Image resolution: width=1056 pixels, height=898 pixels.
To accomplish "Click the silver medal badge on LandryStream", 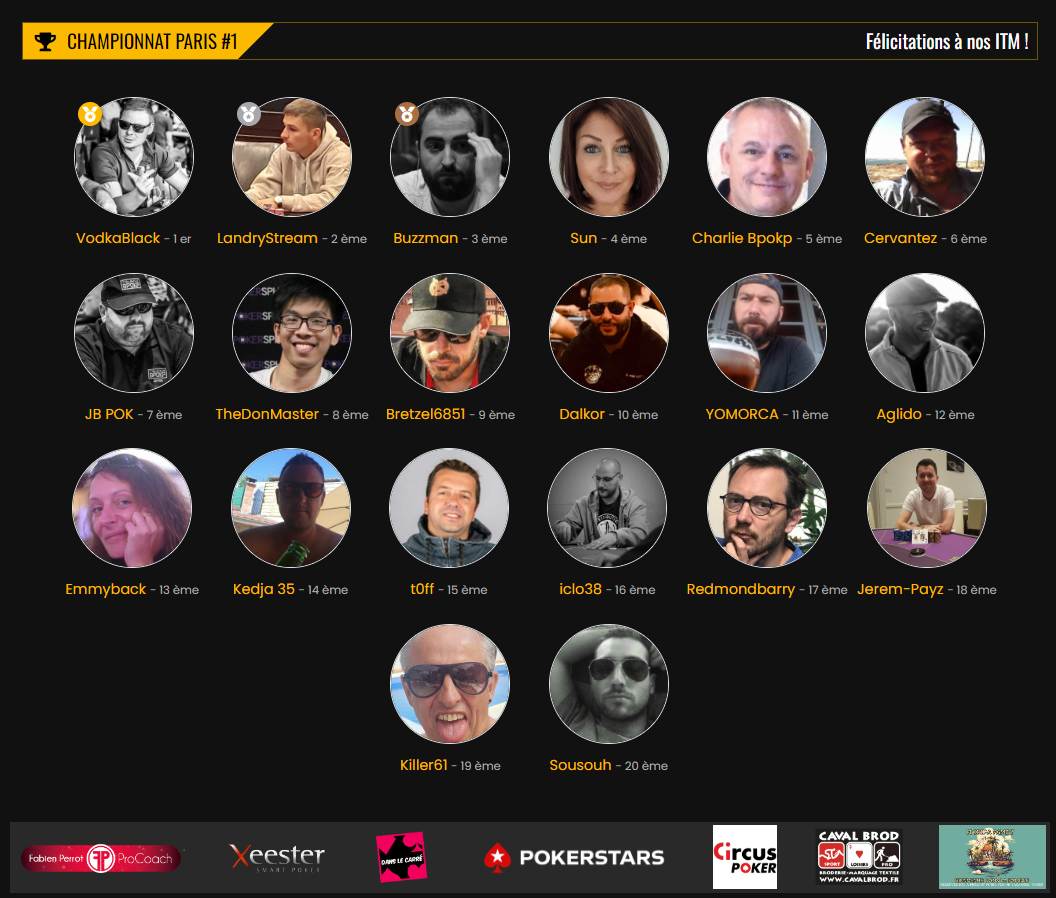I will click(x=249, y=114).
